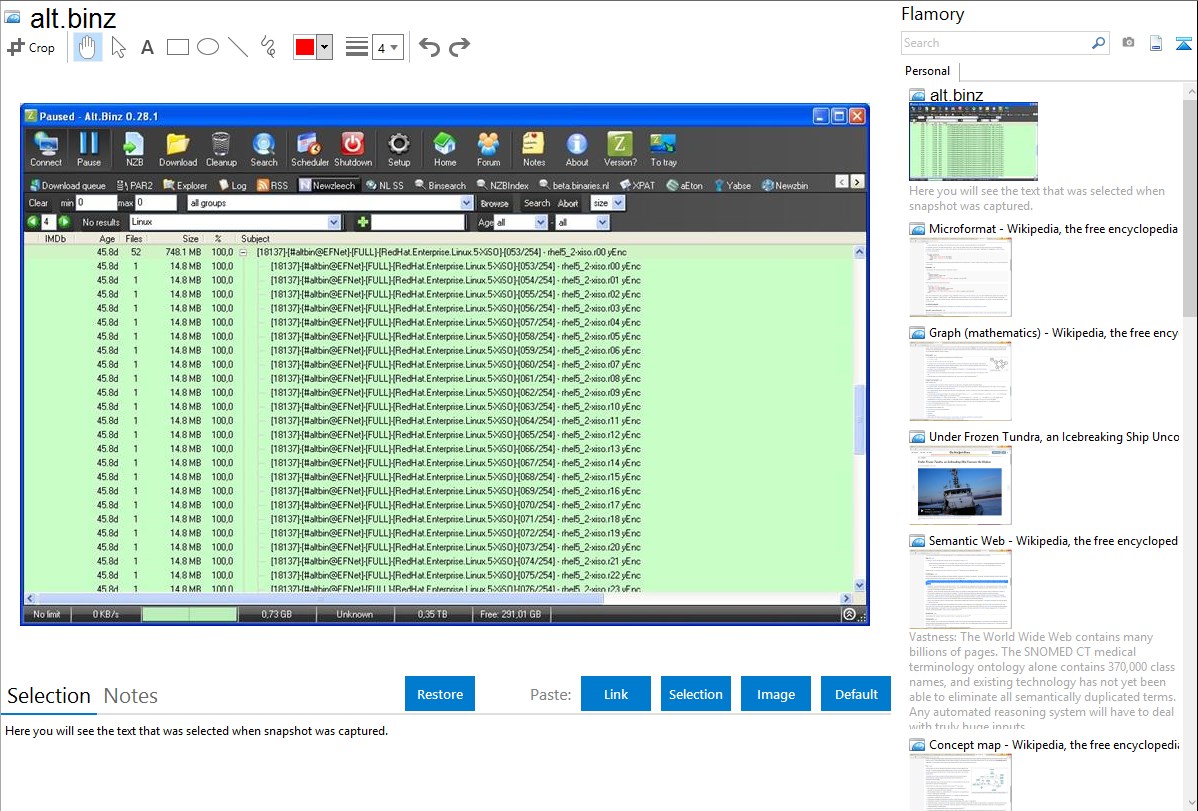Click the Browse button near the search bar
The image size is (1198, 811).
click(x=496, y=203)
